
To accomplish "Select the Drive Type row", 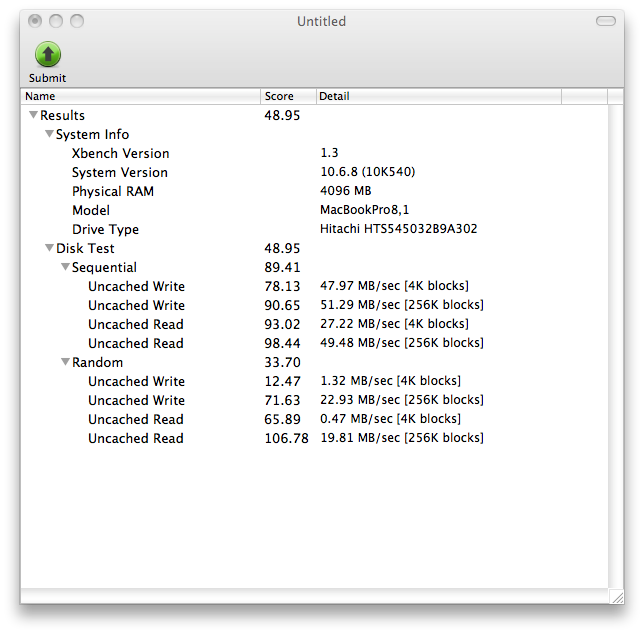I will [314, 229].
